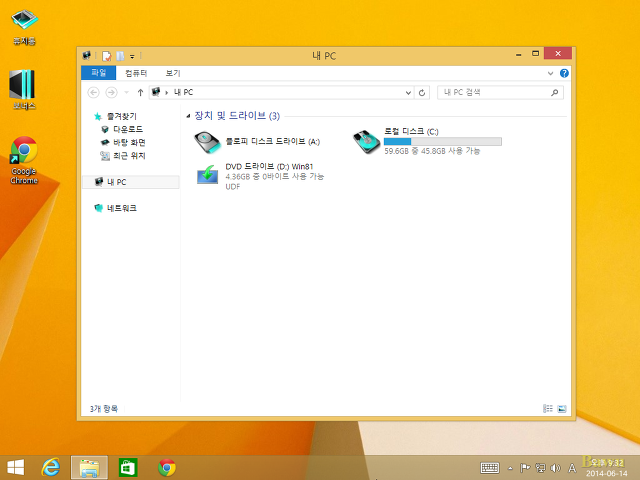Click File Explorer taskbar button

[x=89, y=468]
